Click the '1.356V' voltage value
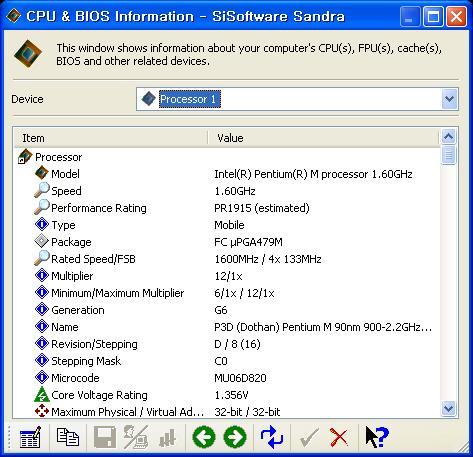 [x=231, y=395]
